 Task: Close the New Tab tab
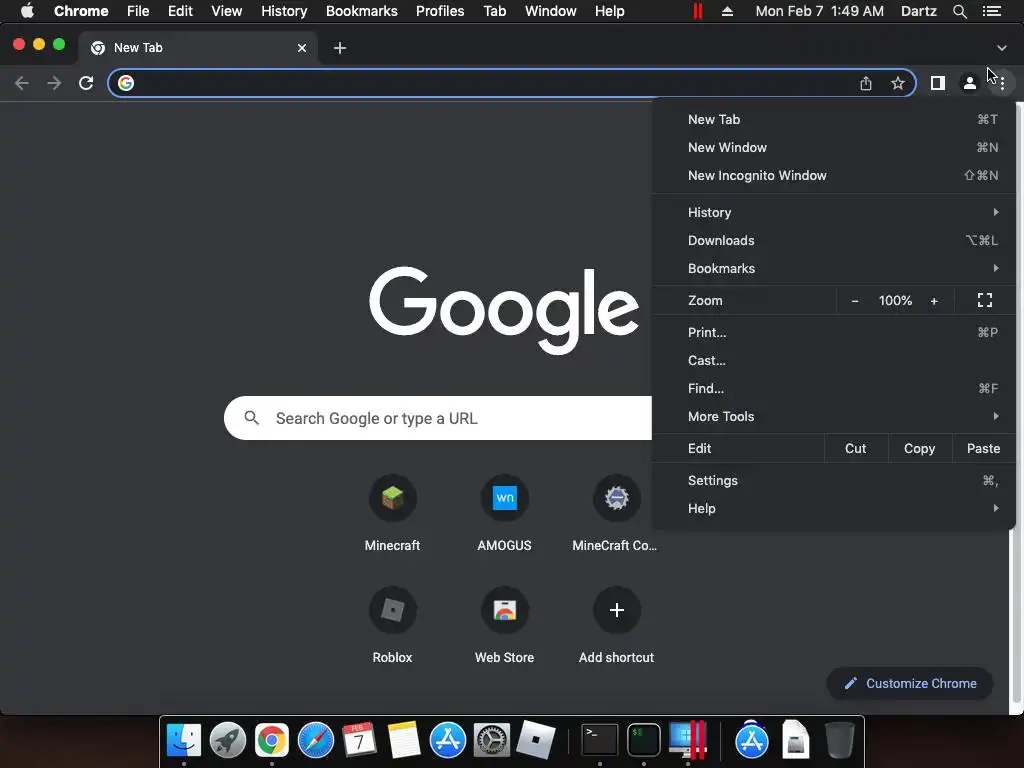click(x=302, y=48)
